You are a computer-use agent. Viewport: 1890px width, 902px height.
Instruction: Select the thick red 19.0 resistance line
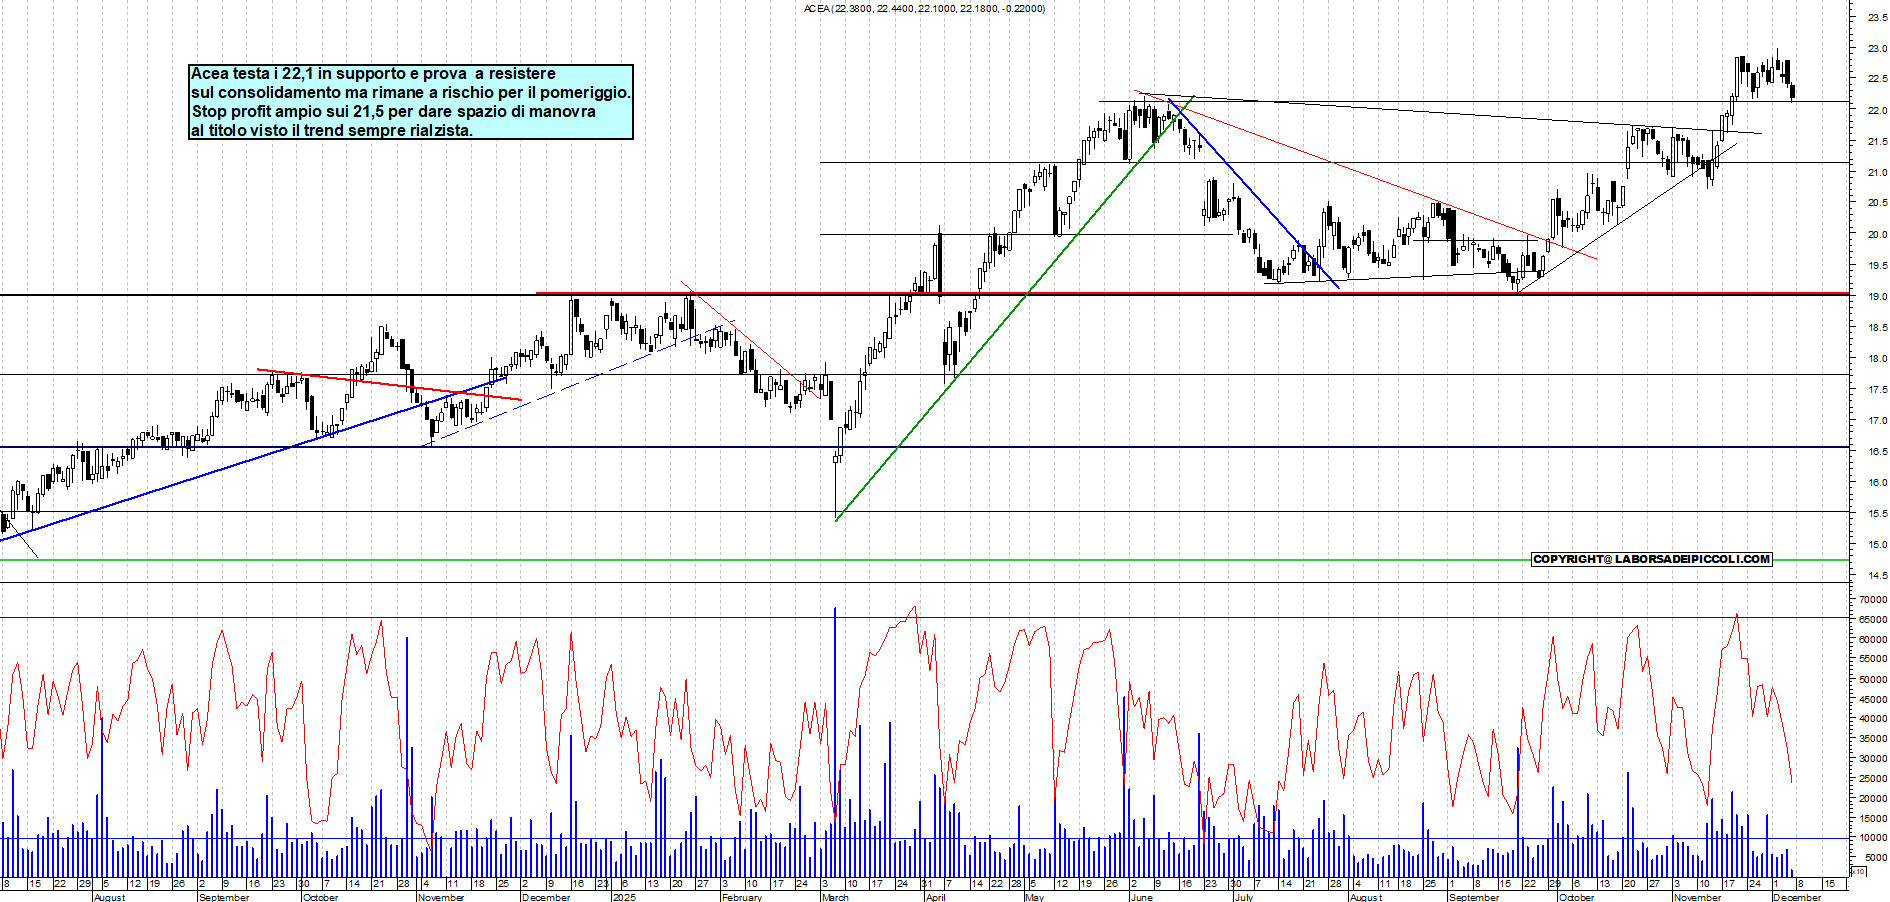(x=1200, y=293)
